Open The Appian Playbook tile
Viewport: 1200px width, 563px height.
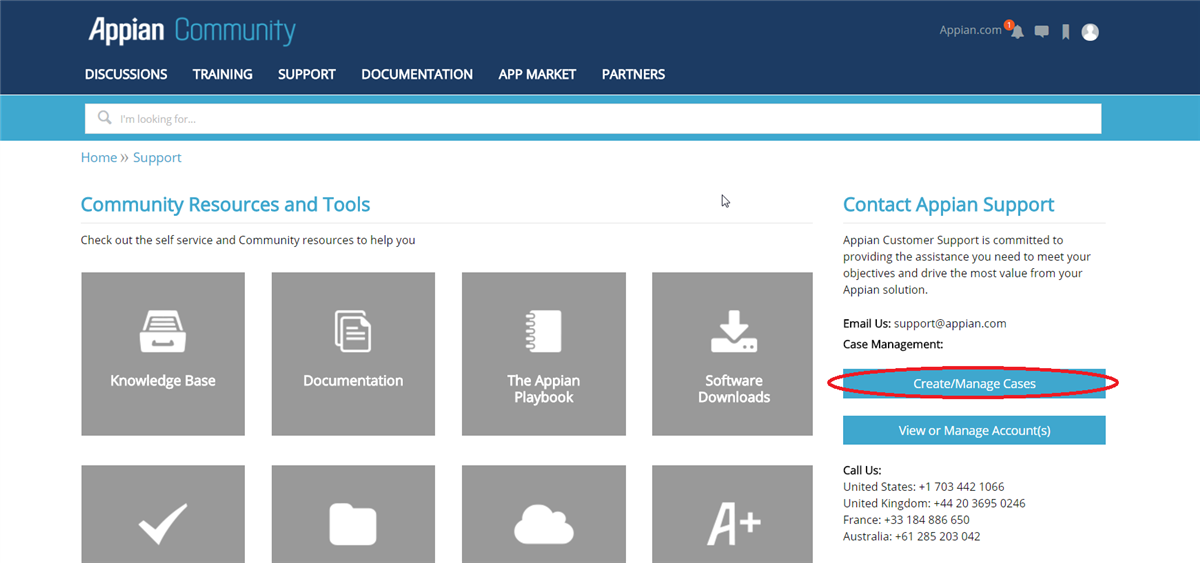(x=544, y=354)
